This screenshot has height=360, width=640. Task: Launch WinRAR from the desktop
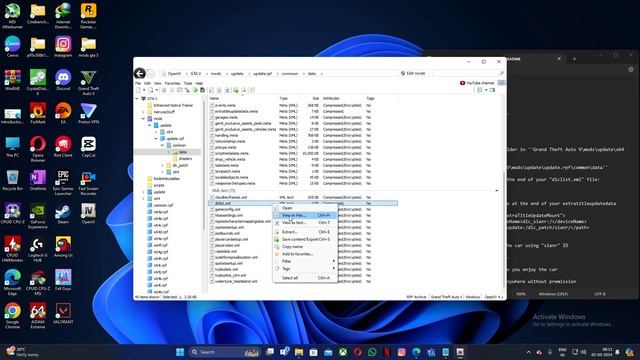12,80
